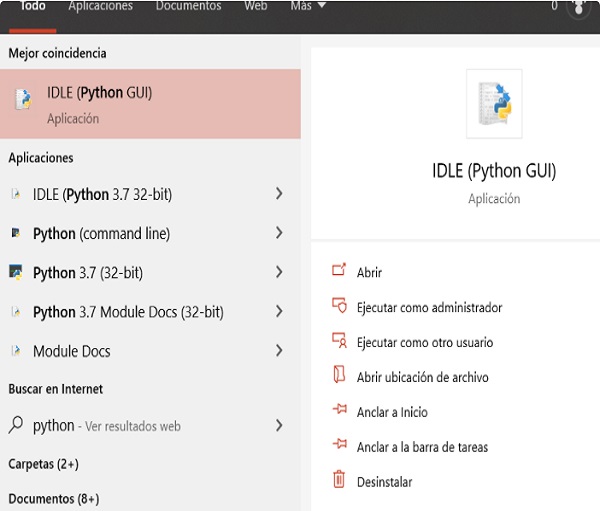Switch to the Documentos tab
Viewport: 600px width, 511px height.
tap(188, 6)
